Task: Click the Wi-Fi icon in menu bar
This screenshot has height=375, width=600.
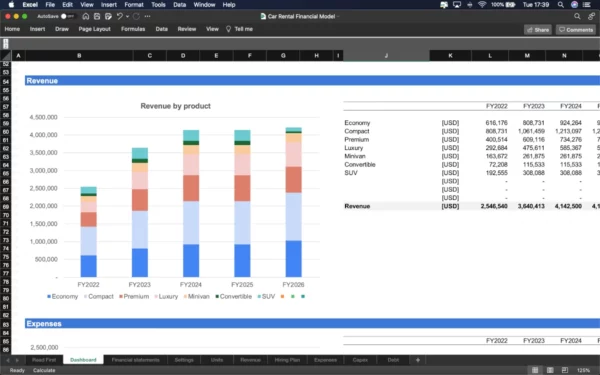Action: (482, 5)
